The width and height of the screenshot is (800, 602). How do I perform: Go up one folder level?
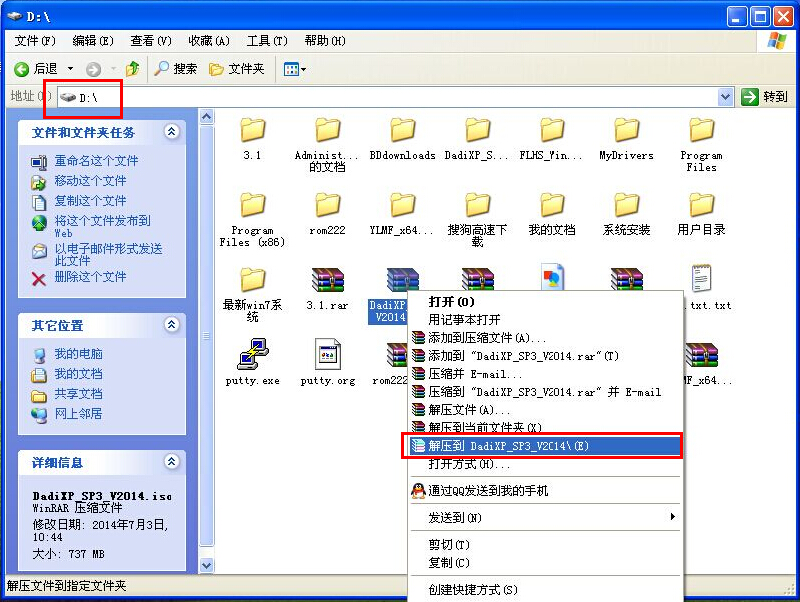click(133, 69)
